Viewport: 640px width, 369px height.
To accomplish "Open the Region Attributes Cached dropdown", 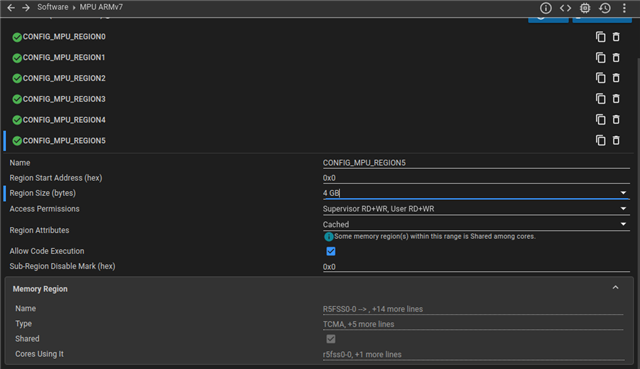I will [476, 224].
